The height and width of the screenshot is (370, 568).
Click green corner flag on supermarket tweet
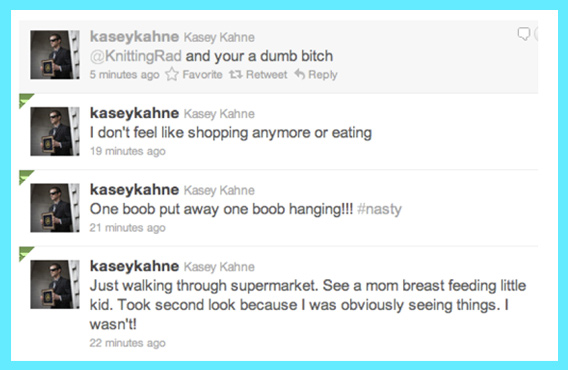pyautogui.click(x=26, y=253)
